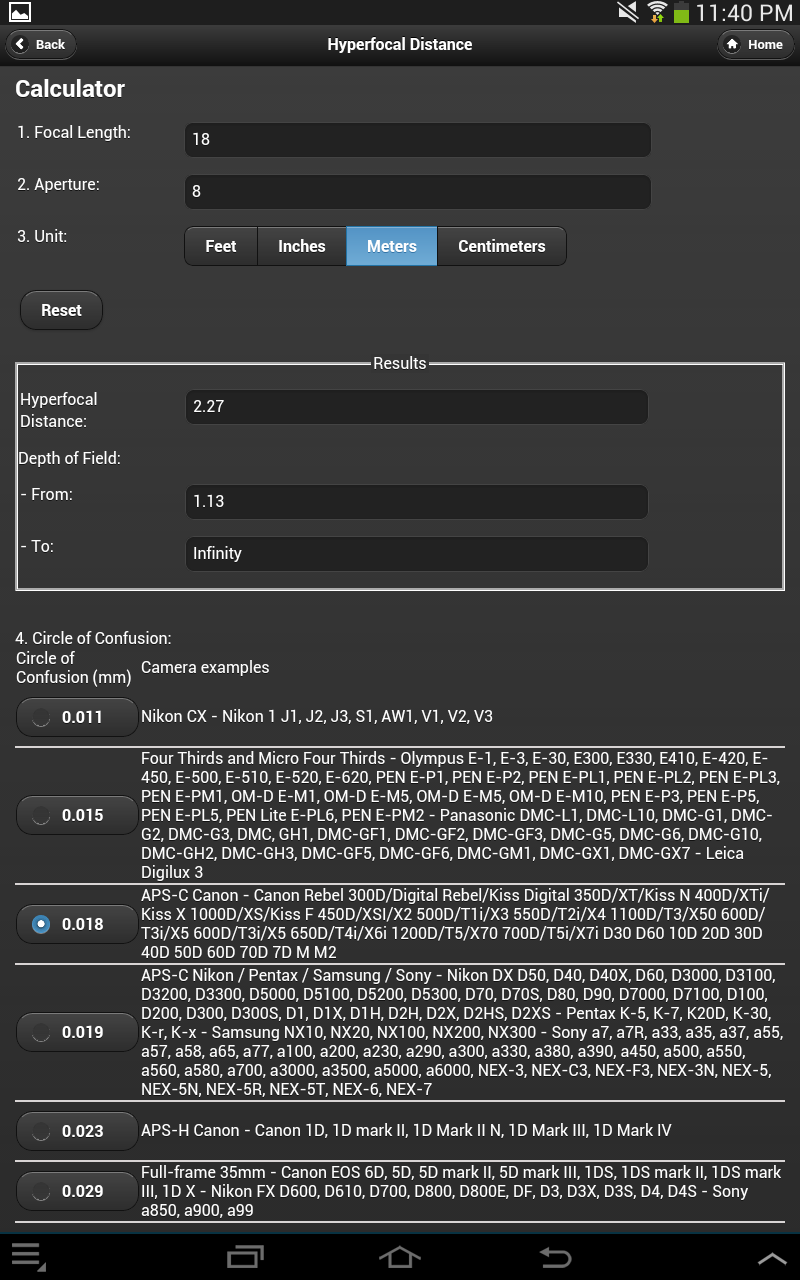The width and height of the screenshot is (800, 1280).
Task: Switch the unit to Feet
Action: coord(221,246)
